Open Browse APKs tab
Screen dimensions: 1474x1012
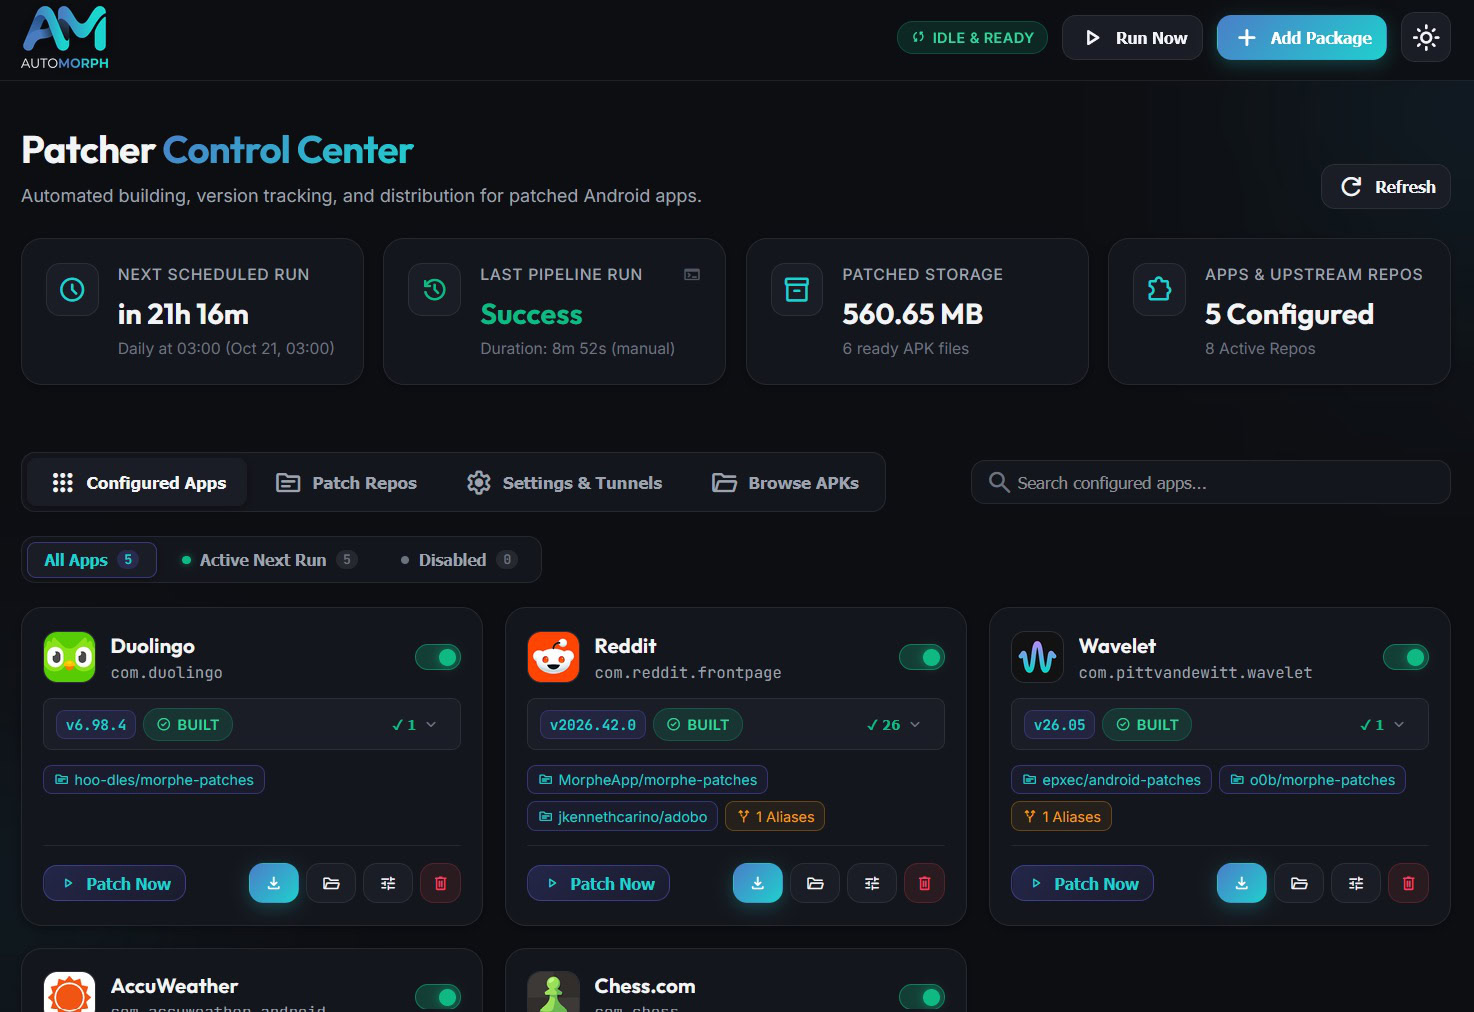(785, 483)
